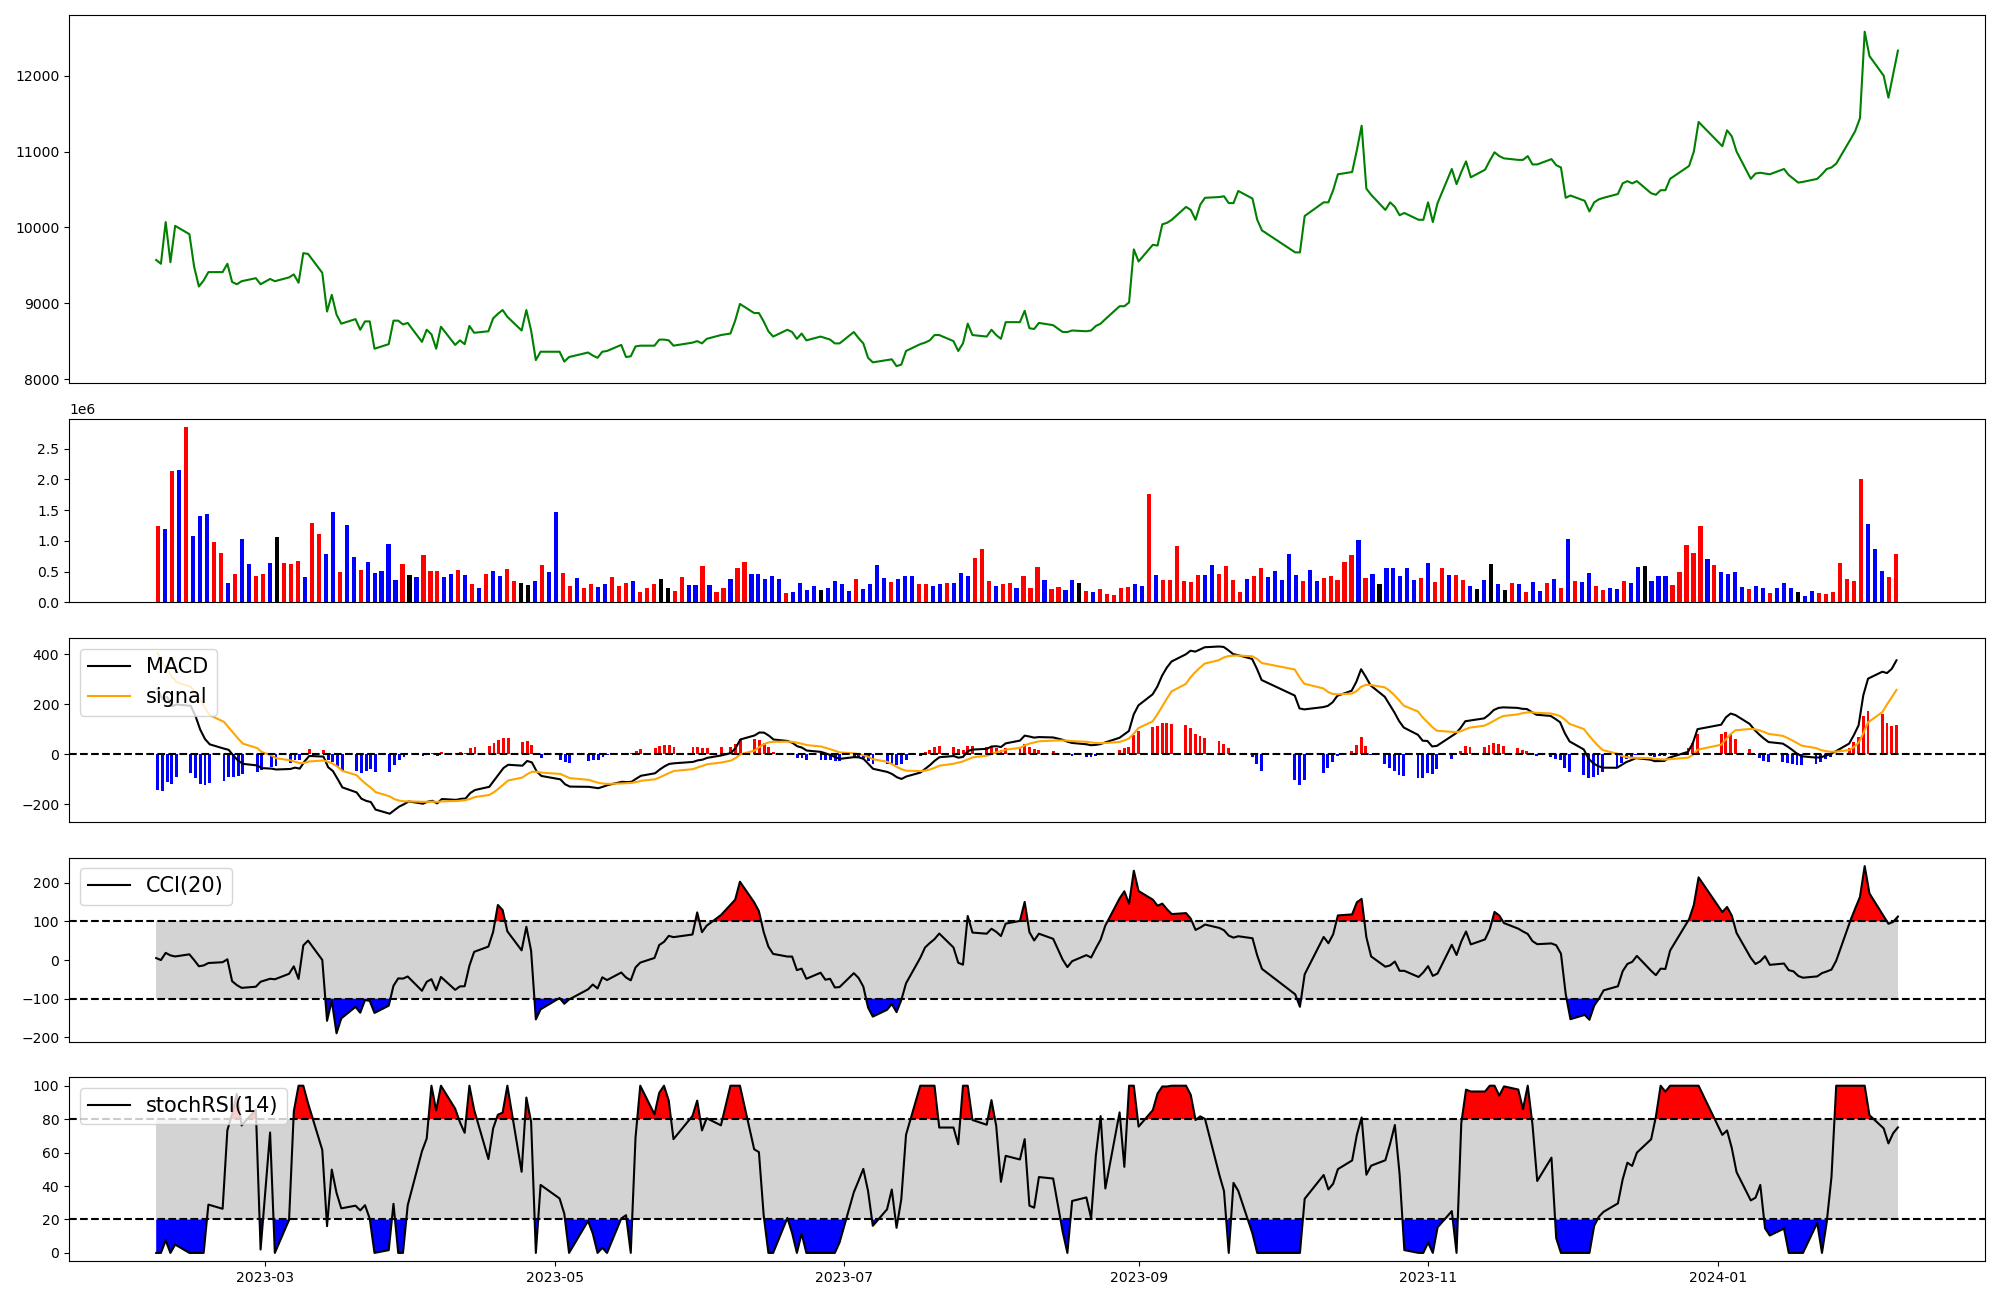Select the orange signal line swatch in legend

[109, 696]
